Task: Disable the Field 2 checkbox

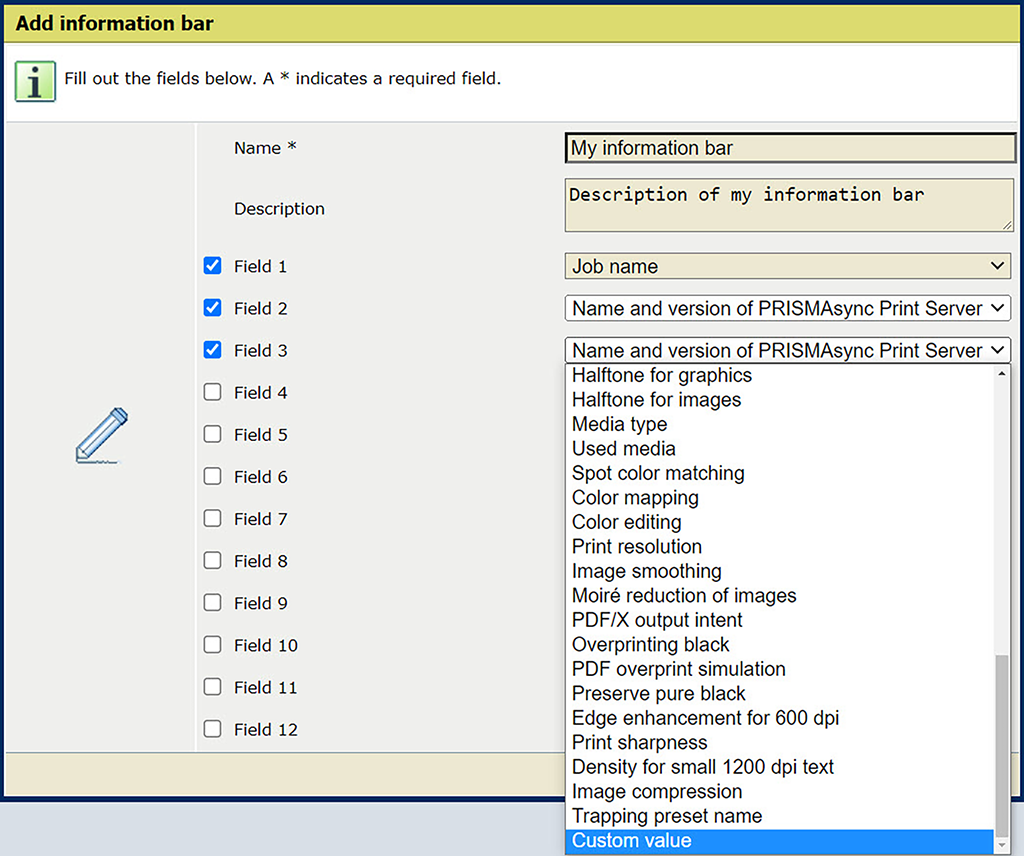Action: point(212,308)
